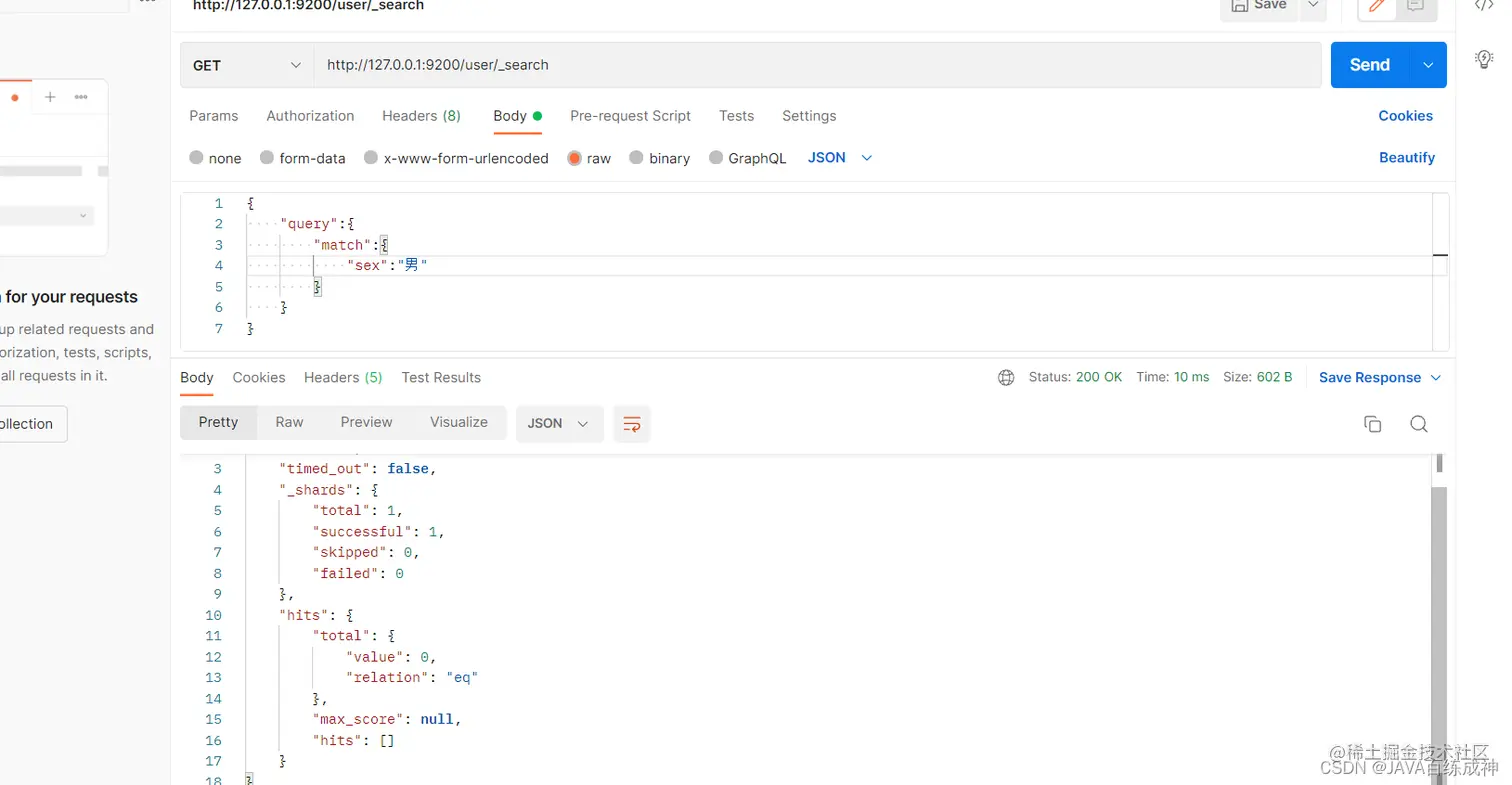Switch response view to Visualize

459,422
